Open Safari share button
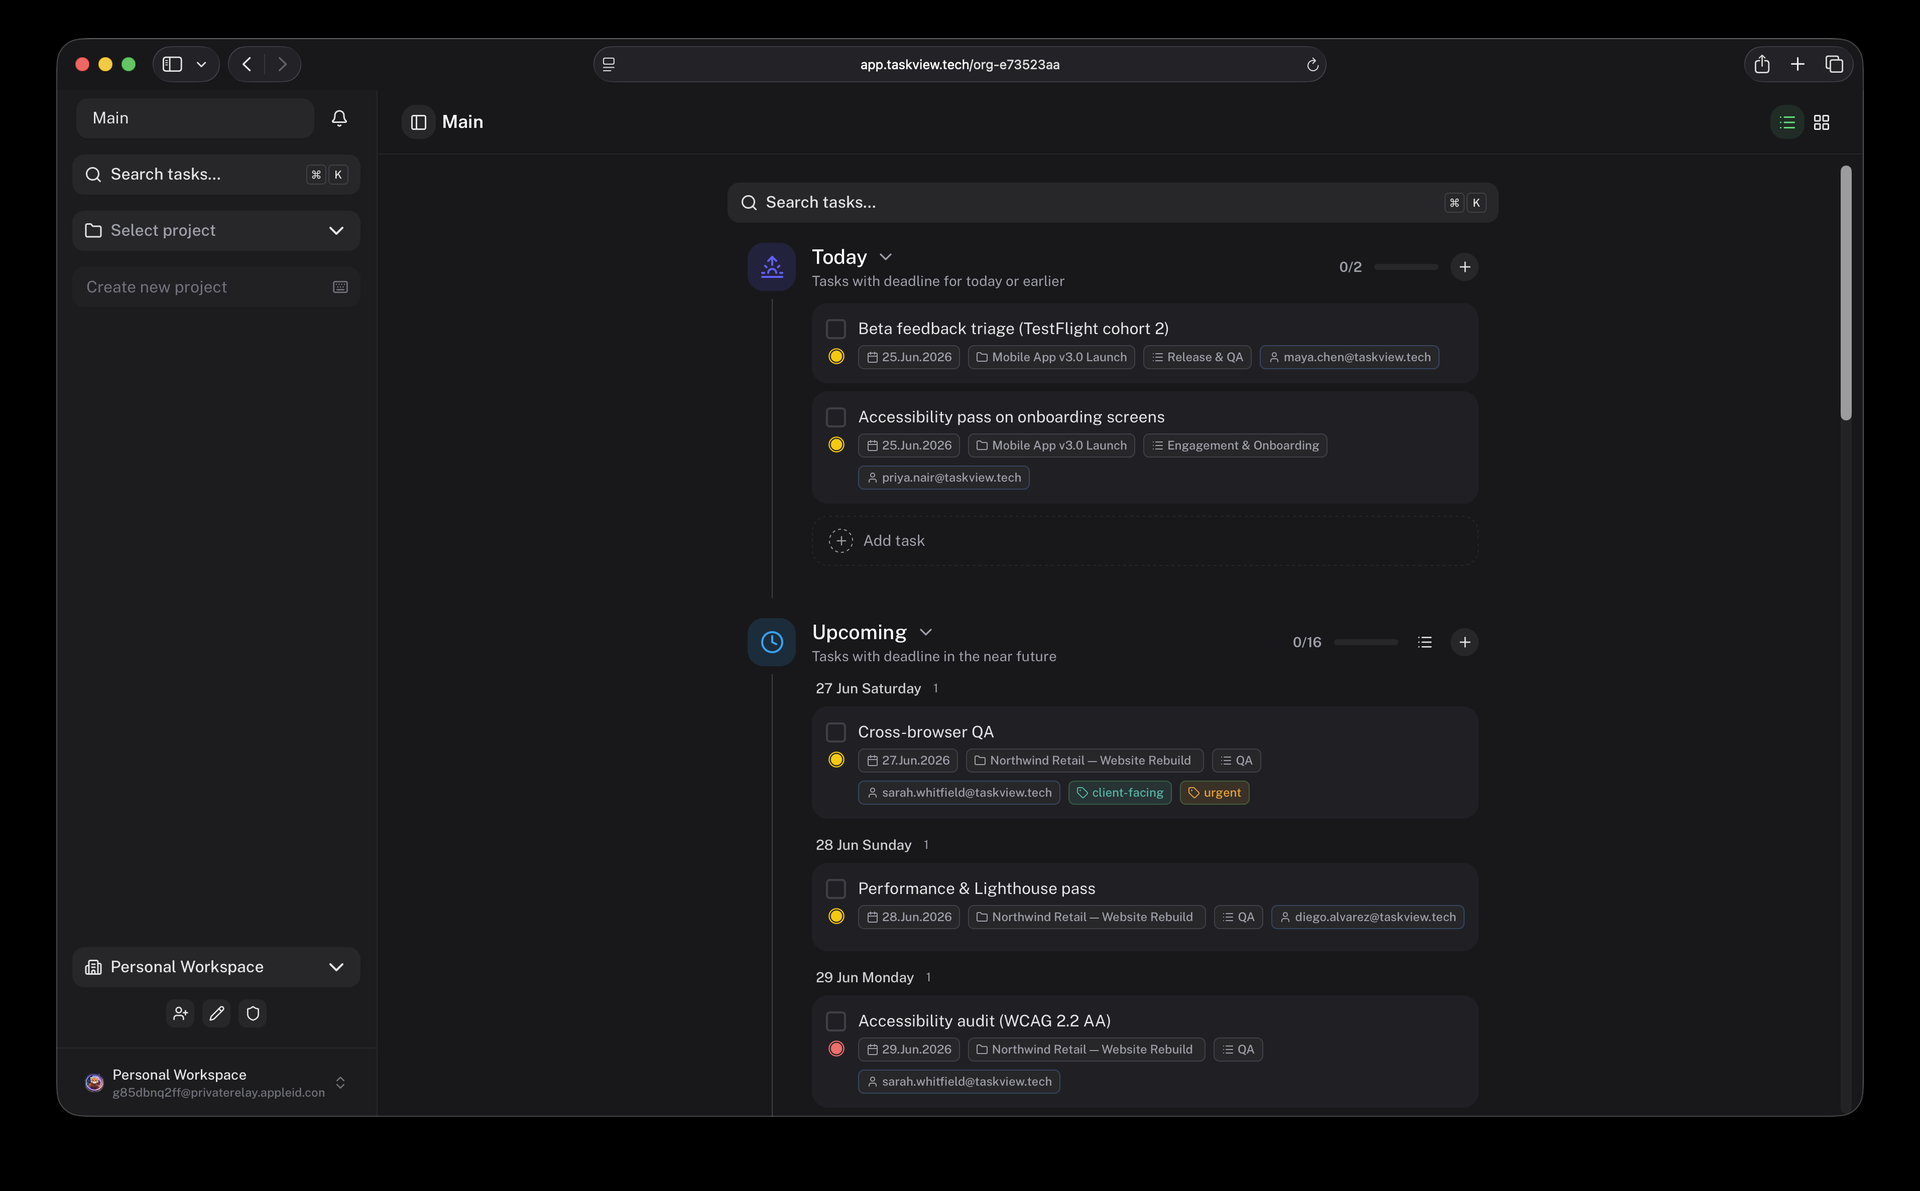Image resolution: width=1920 pixels, height=1191 pixels. pyautogui.click(x=1762, y=64)
